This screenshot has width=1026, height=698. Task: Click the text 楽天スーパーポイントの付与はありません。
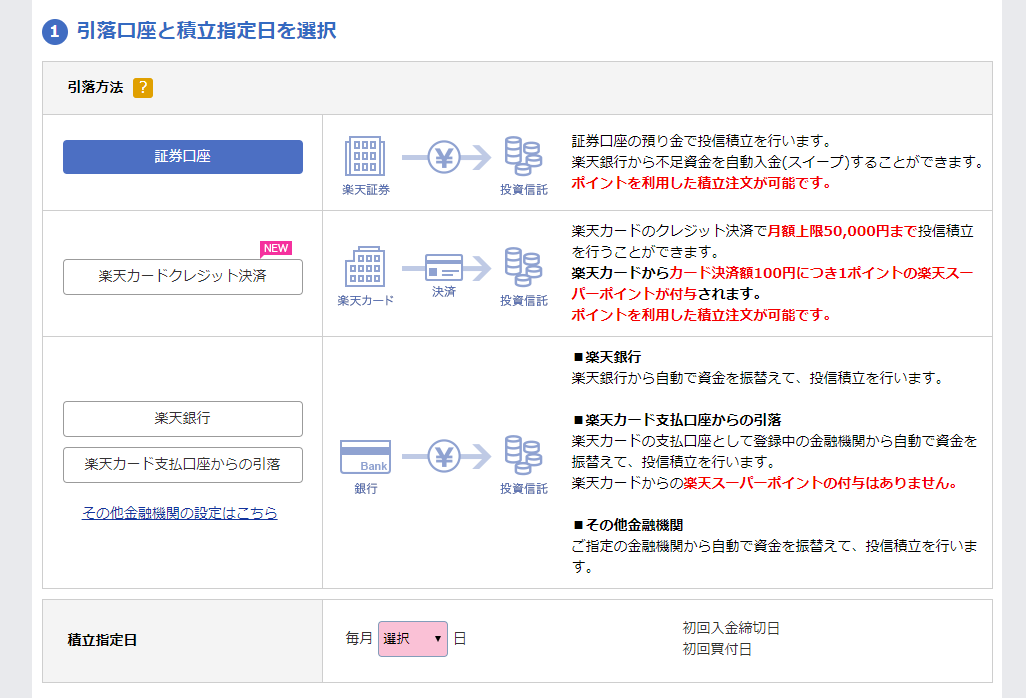822,483
